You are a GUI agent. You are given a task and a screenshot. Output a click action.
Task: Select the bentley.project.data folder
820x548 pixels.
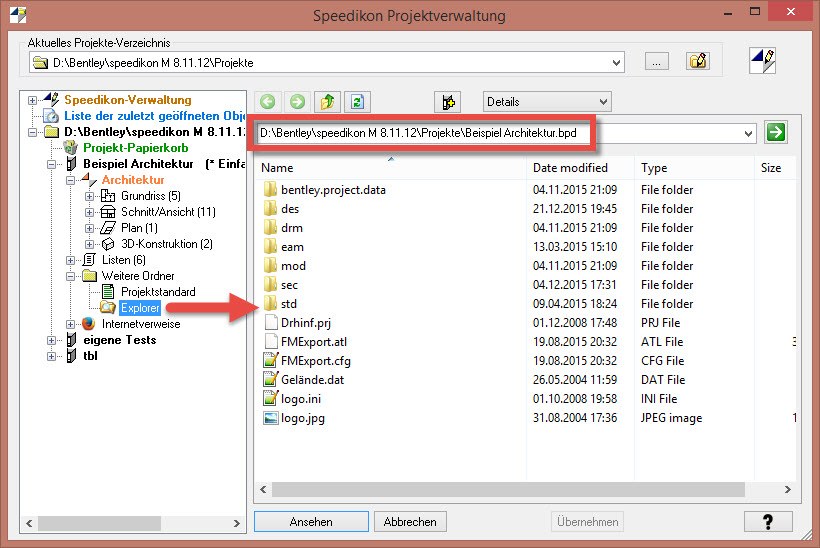pyautogui.click(x=333, y=190)
